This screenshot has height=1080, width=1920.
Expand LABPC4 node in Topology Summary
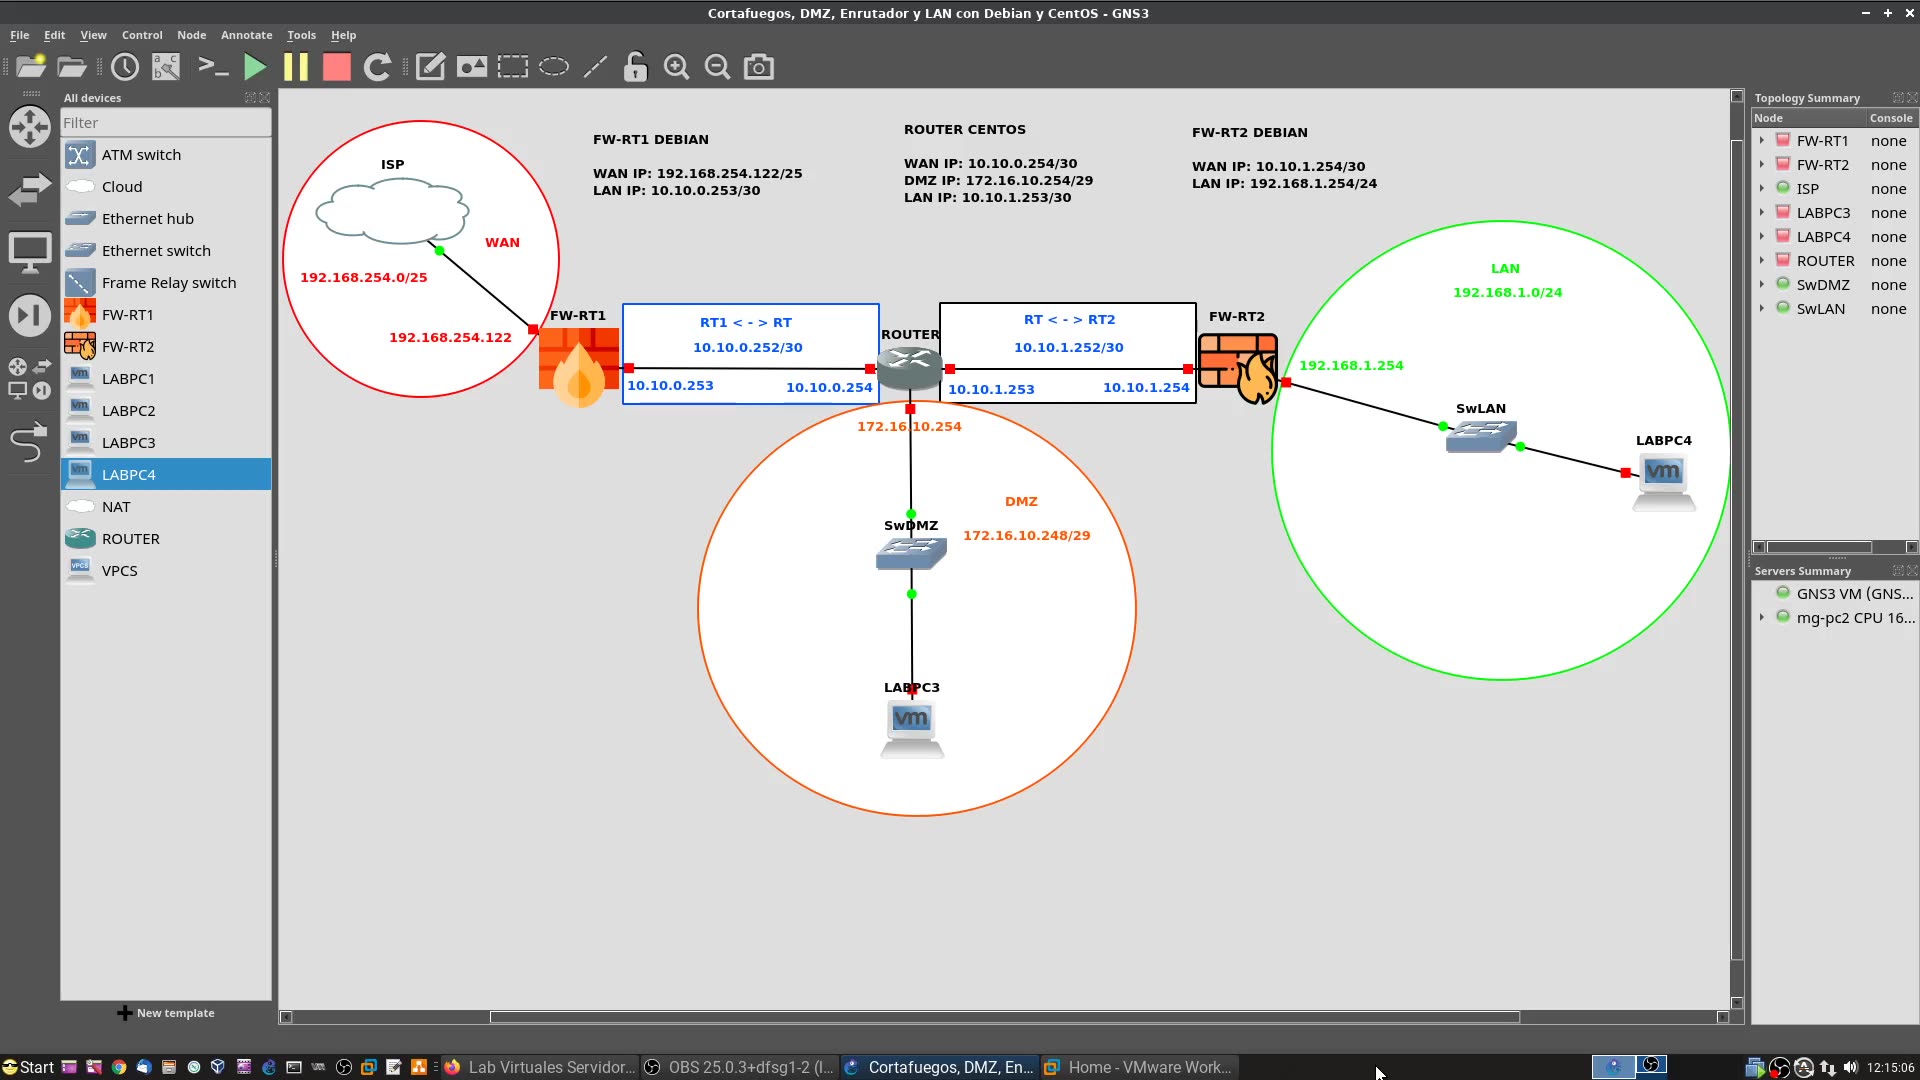click(1762, 237)
